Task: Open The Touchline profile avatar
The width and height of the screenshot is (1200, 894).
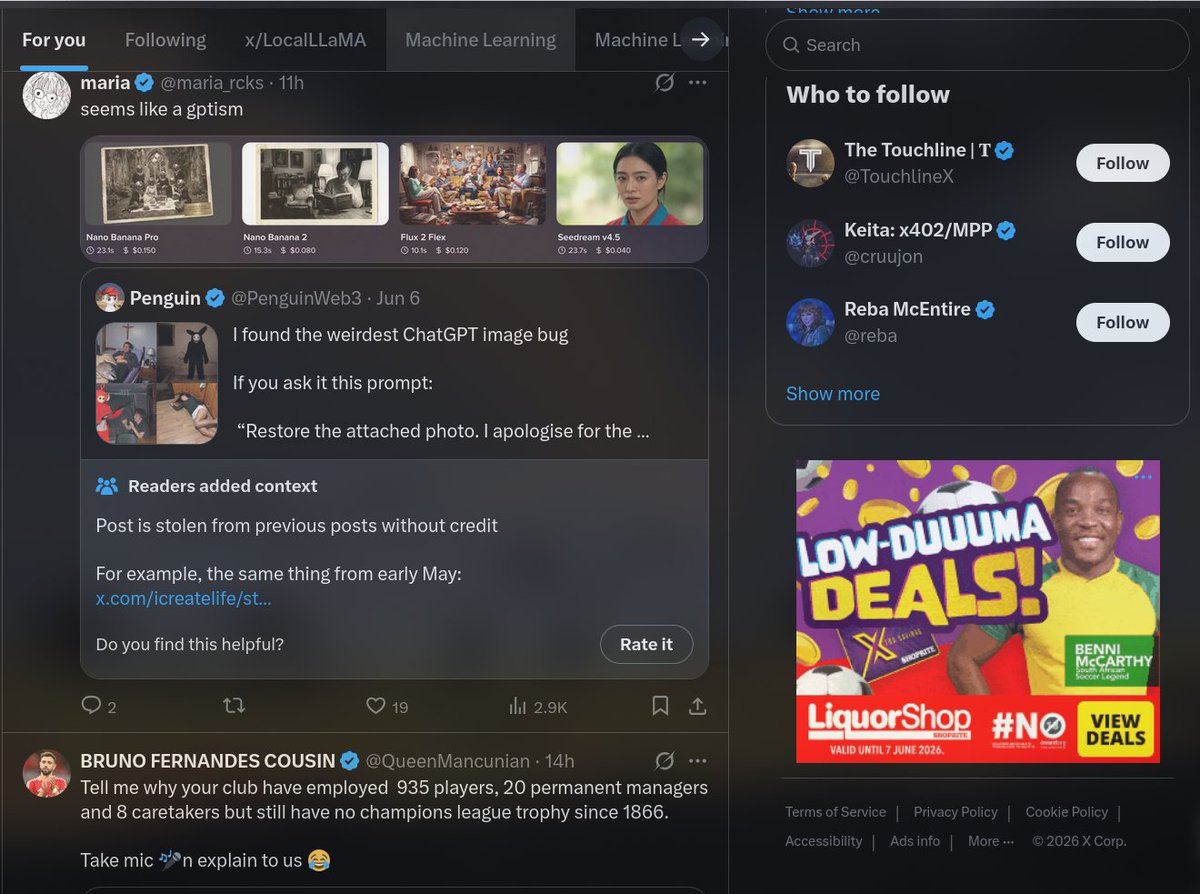Action: pos(810,163)
